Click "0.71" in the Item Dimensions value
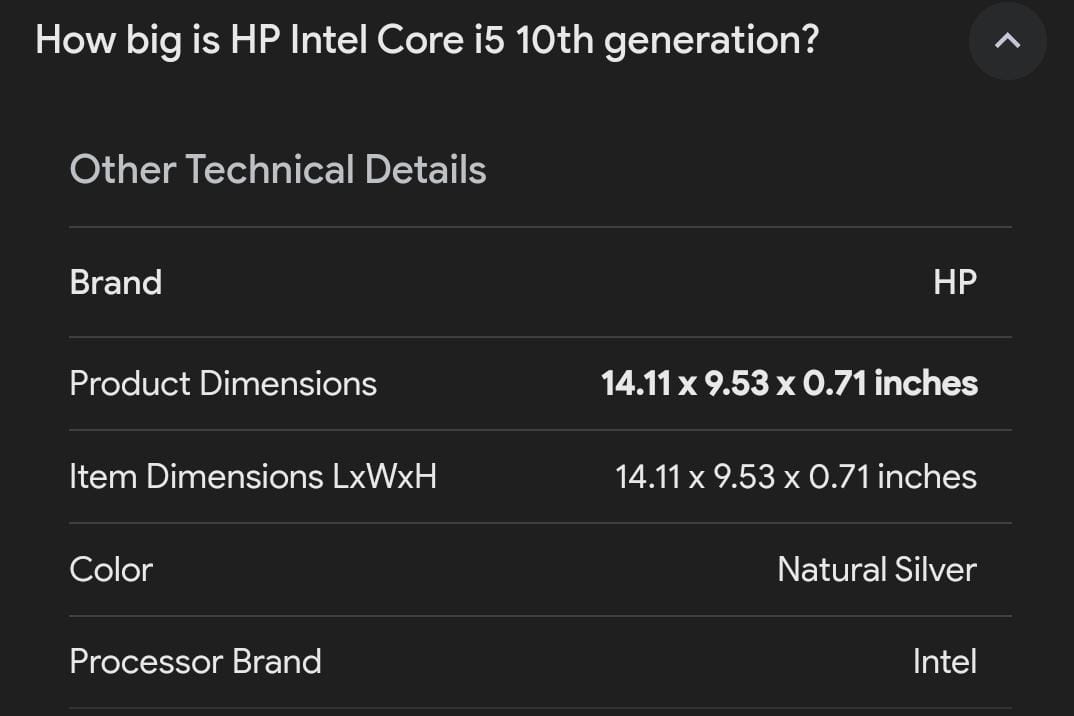Viewport: 1074px width, 716px height. 838,477
